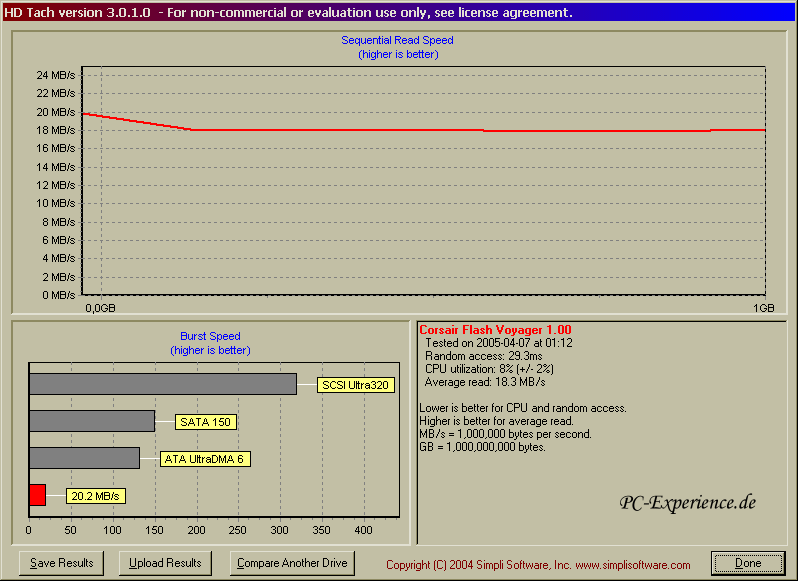
Task: Click the Save Results button
Action: click(62, 563)
